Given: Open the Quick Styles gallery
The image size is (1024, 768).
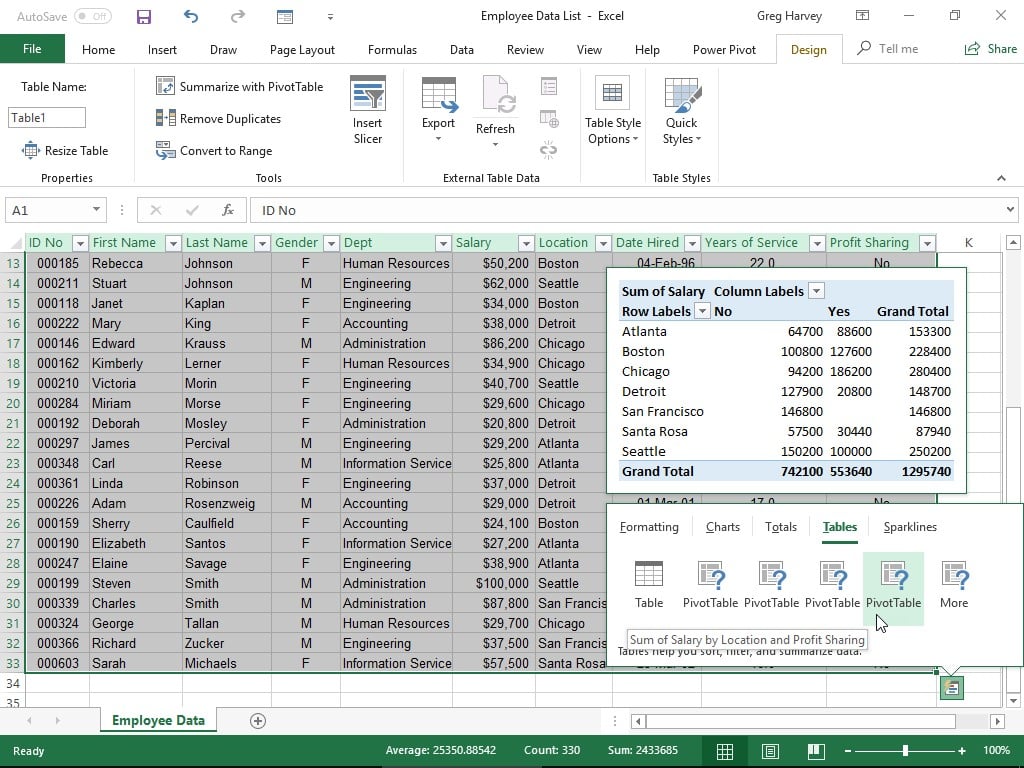Looking at the screenshot, I should coord(681,110).
